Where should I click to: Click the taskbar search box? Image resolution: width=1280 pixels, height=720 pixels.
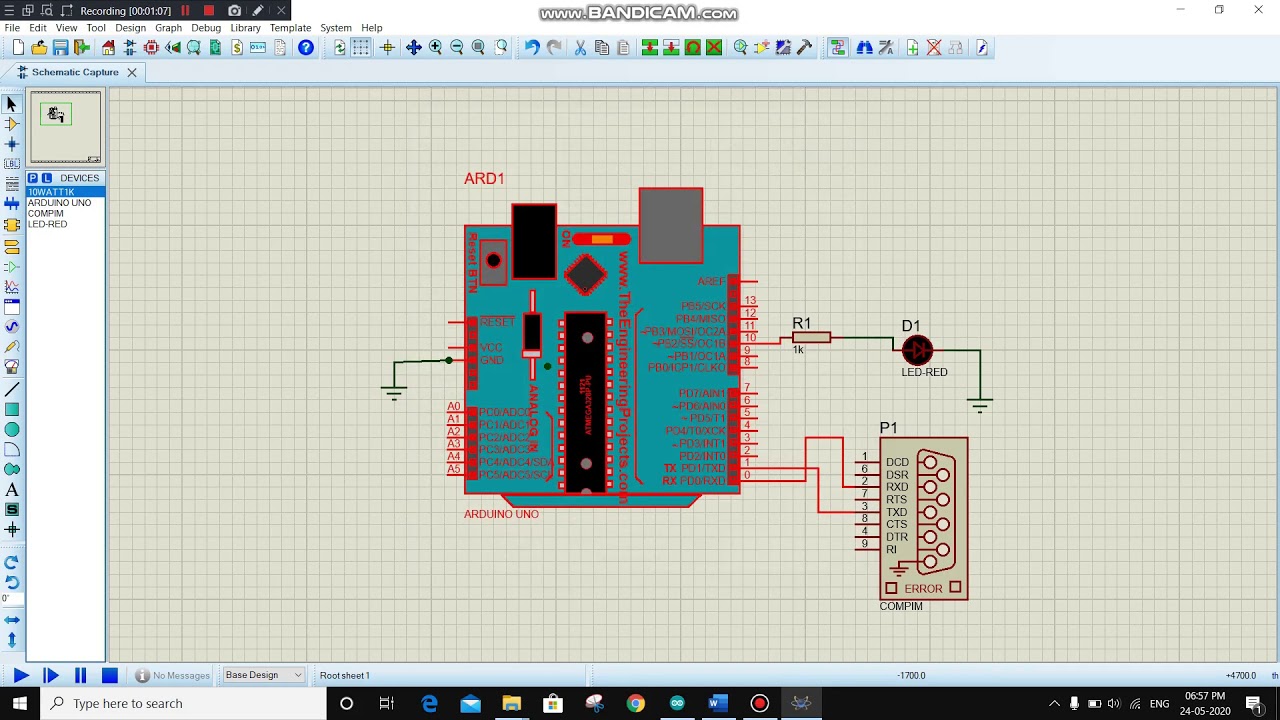pos(184,704)
